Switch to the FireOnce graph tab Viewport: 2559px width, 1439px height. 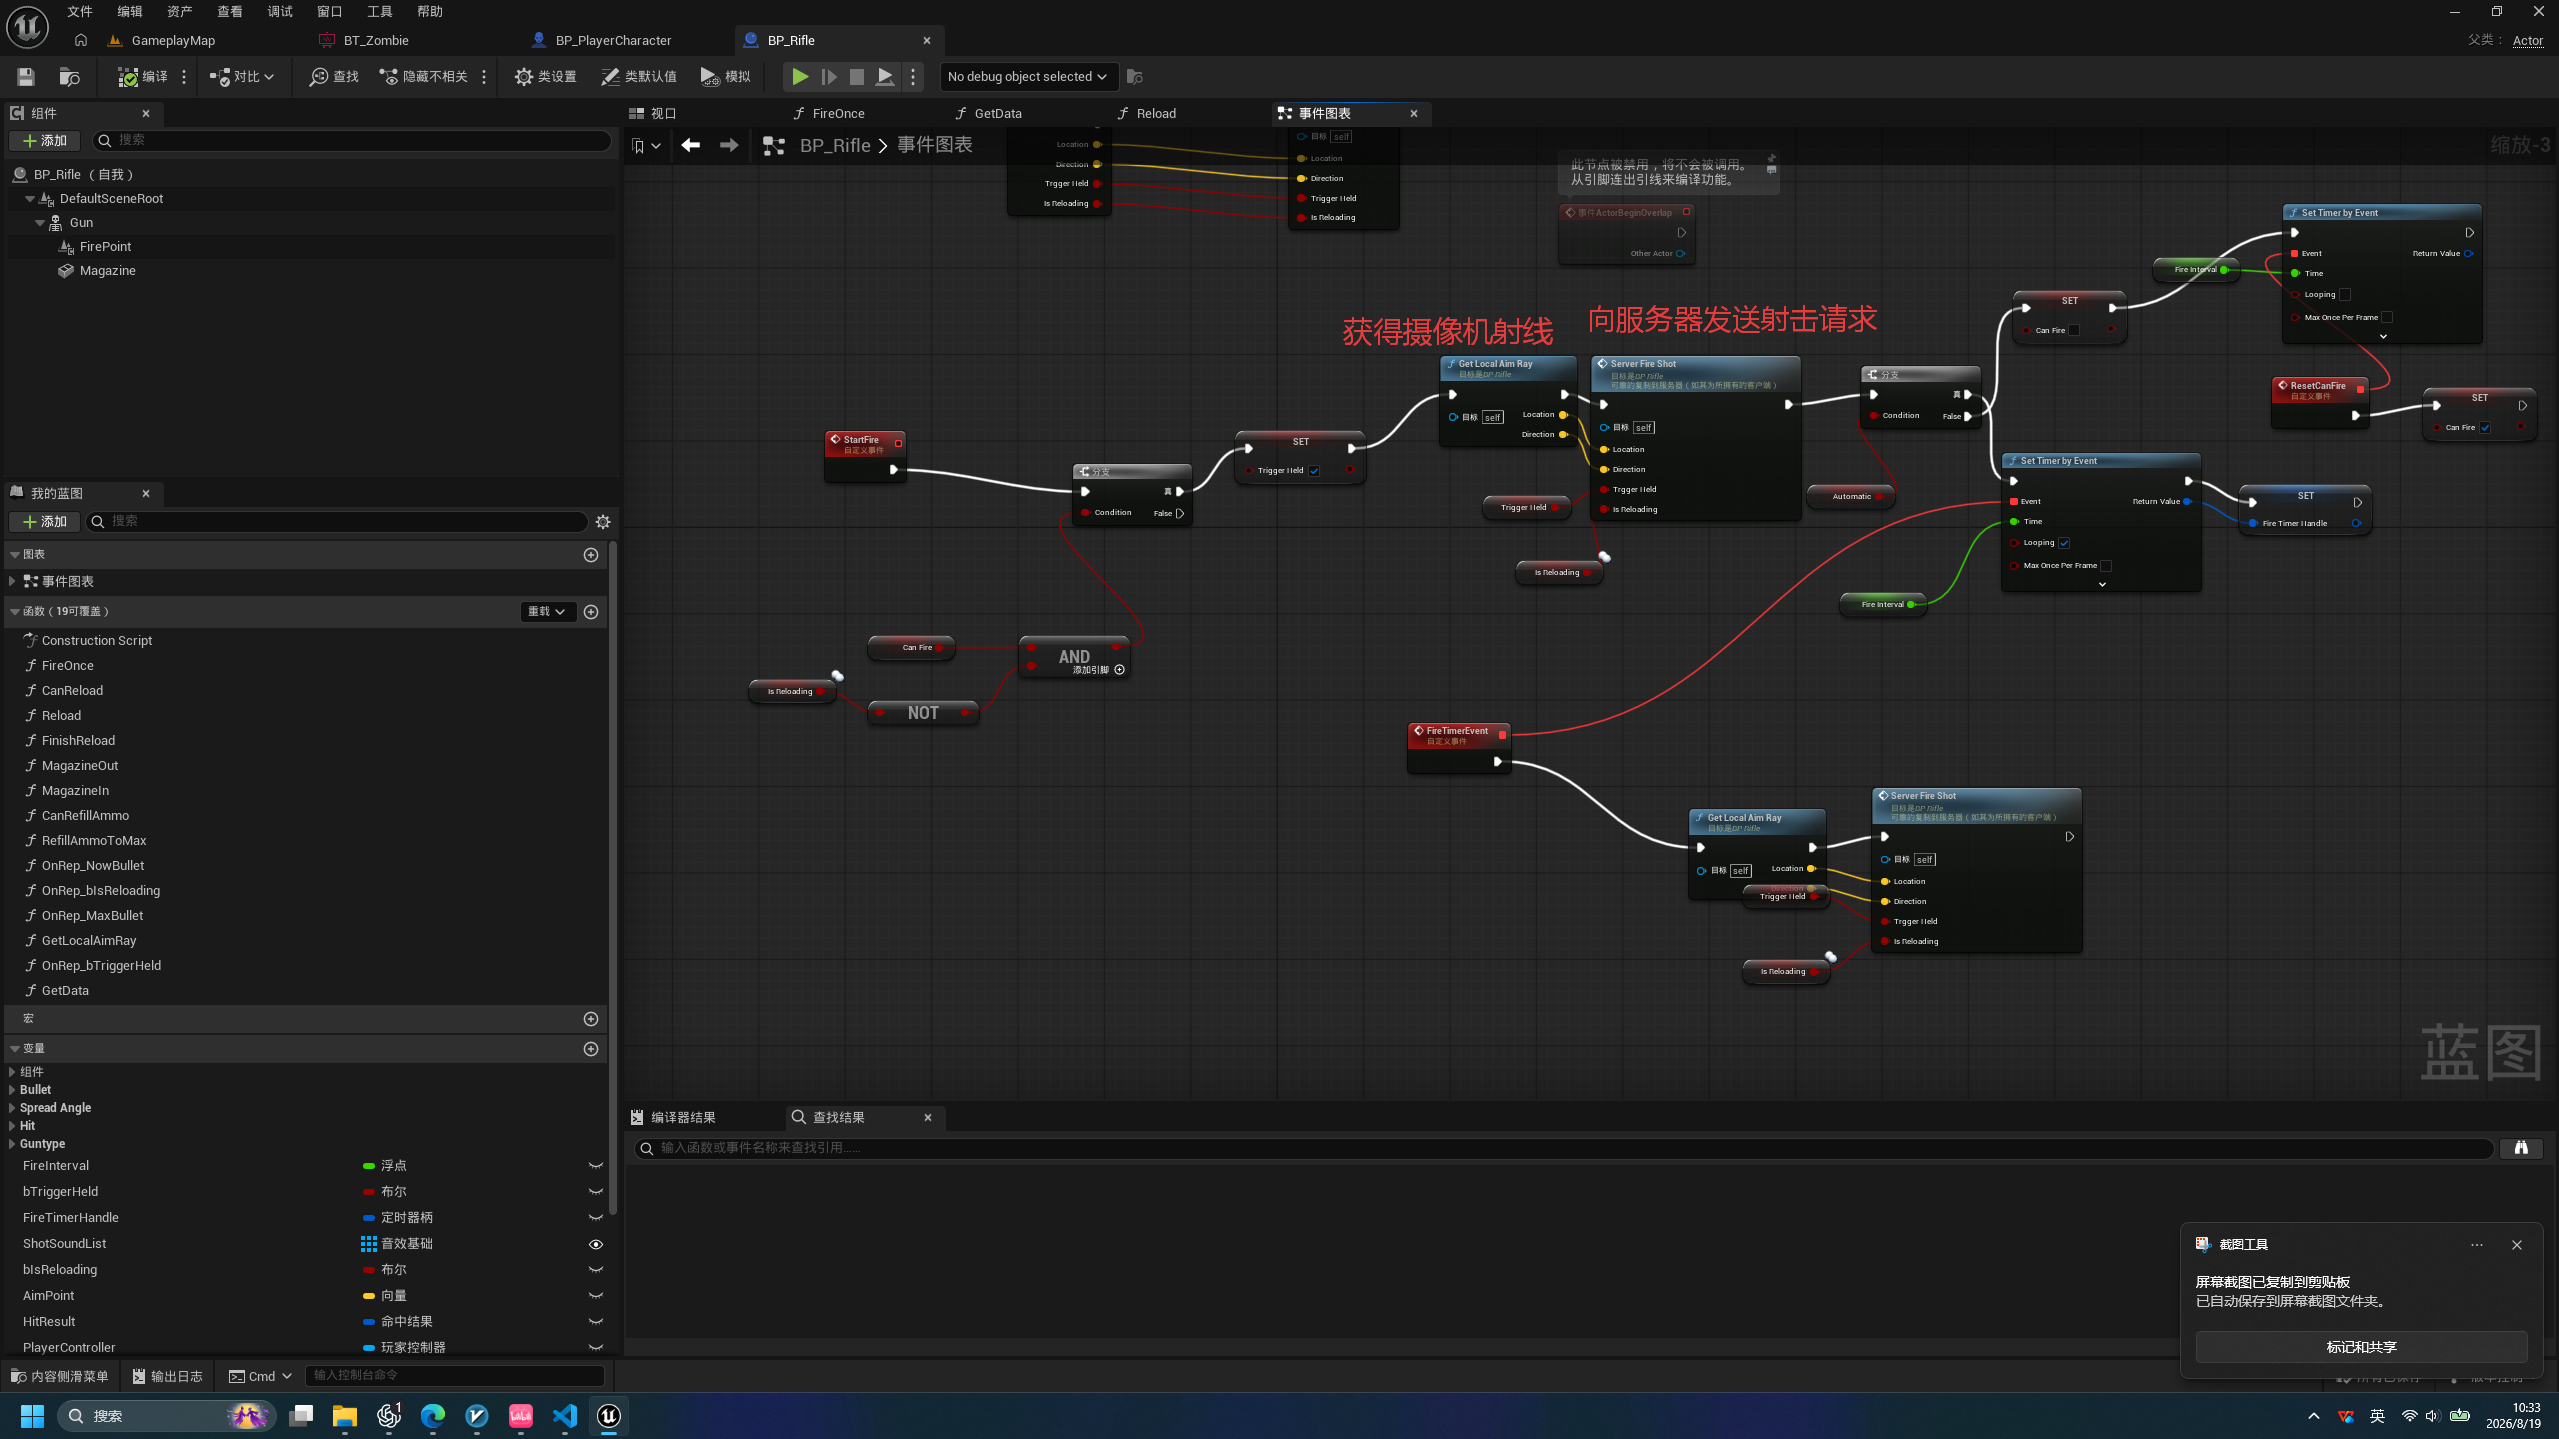(838, 114)
